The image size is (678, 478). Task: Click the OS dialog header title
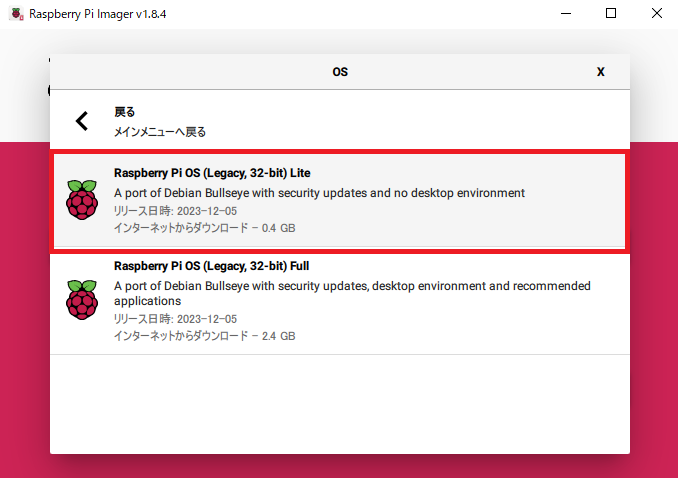point(340,72)
